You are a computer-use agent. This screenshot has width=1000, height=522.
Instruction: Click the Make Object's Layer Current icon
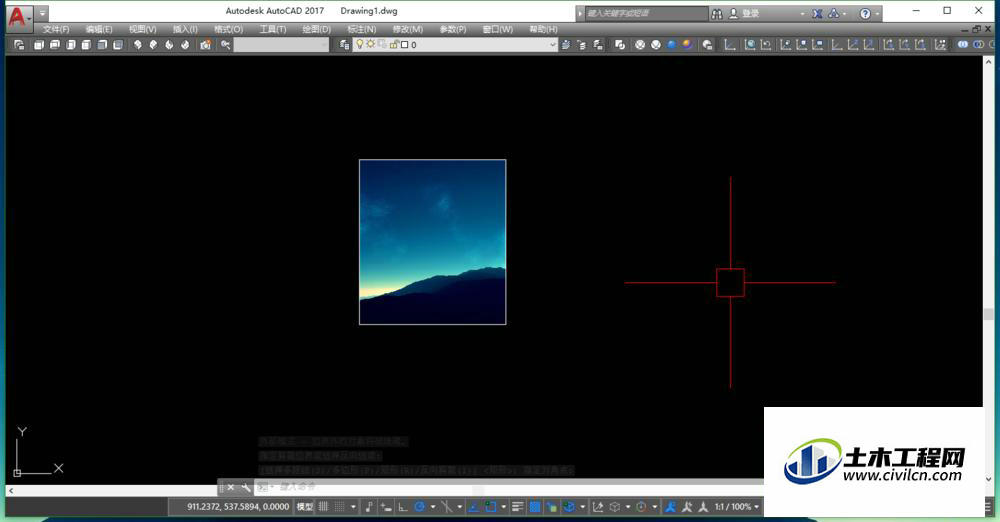click(x=566, y=45)
